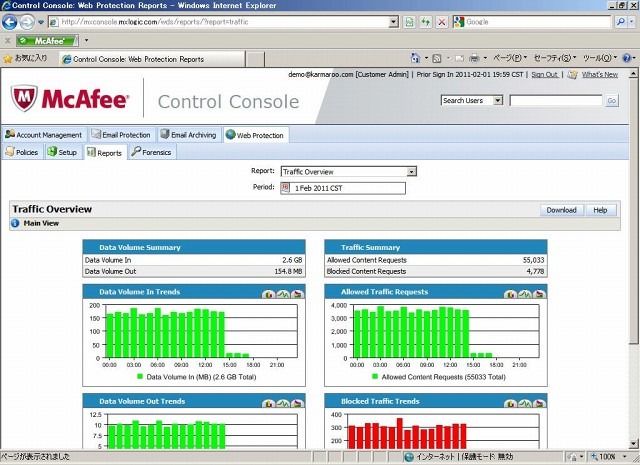Click the Sign Out link
Screen dimensions: 640x465
coord(545,75)
